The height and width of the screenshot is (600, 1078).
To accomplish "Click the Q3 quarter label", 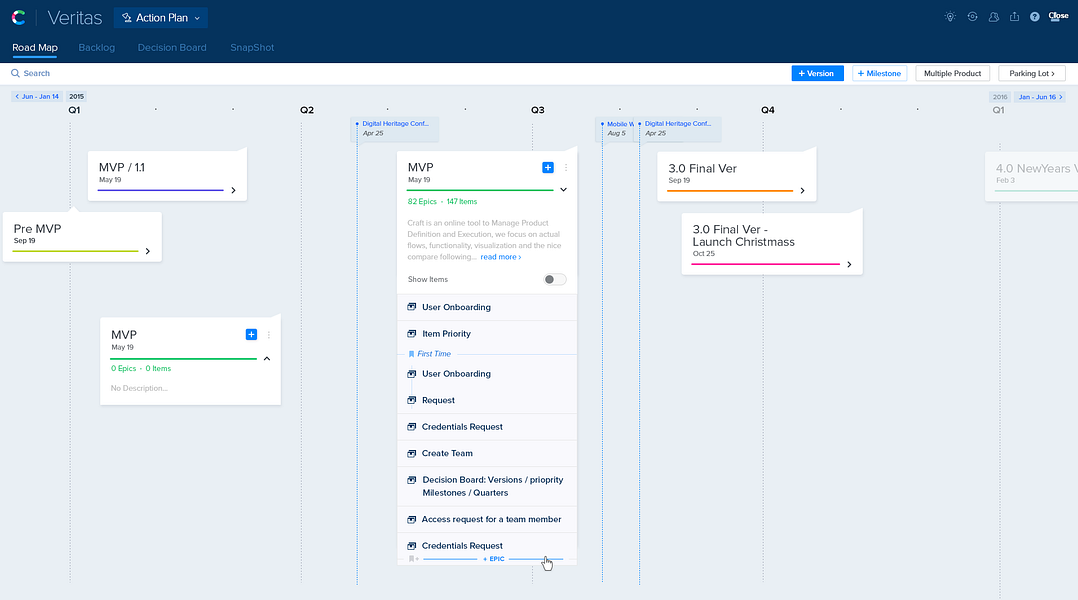I will tap(538, 110).
